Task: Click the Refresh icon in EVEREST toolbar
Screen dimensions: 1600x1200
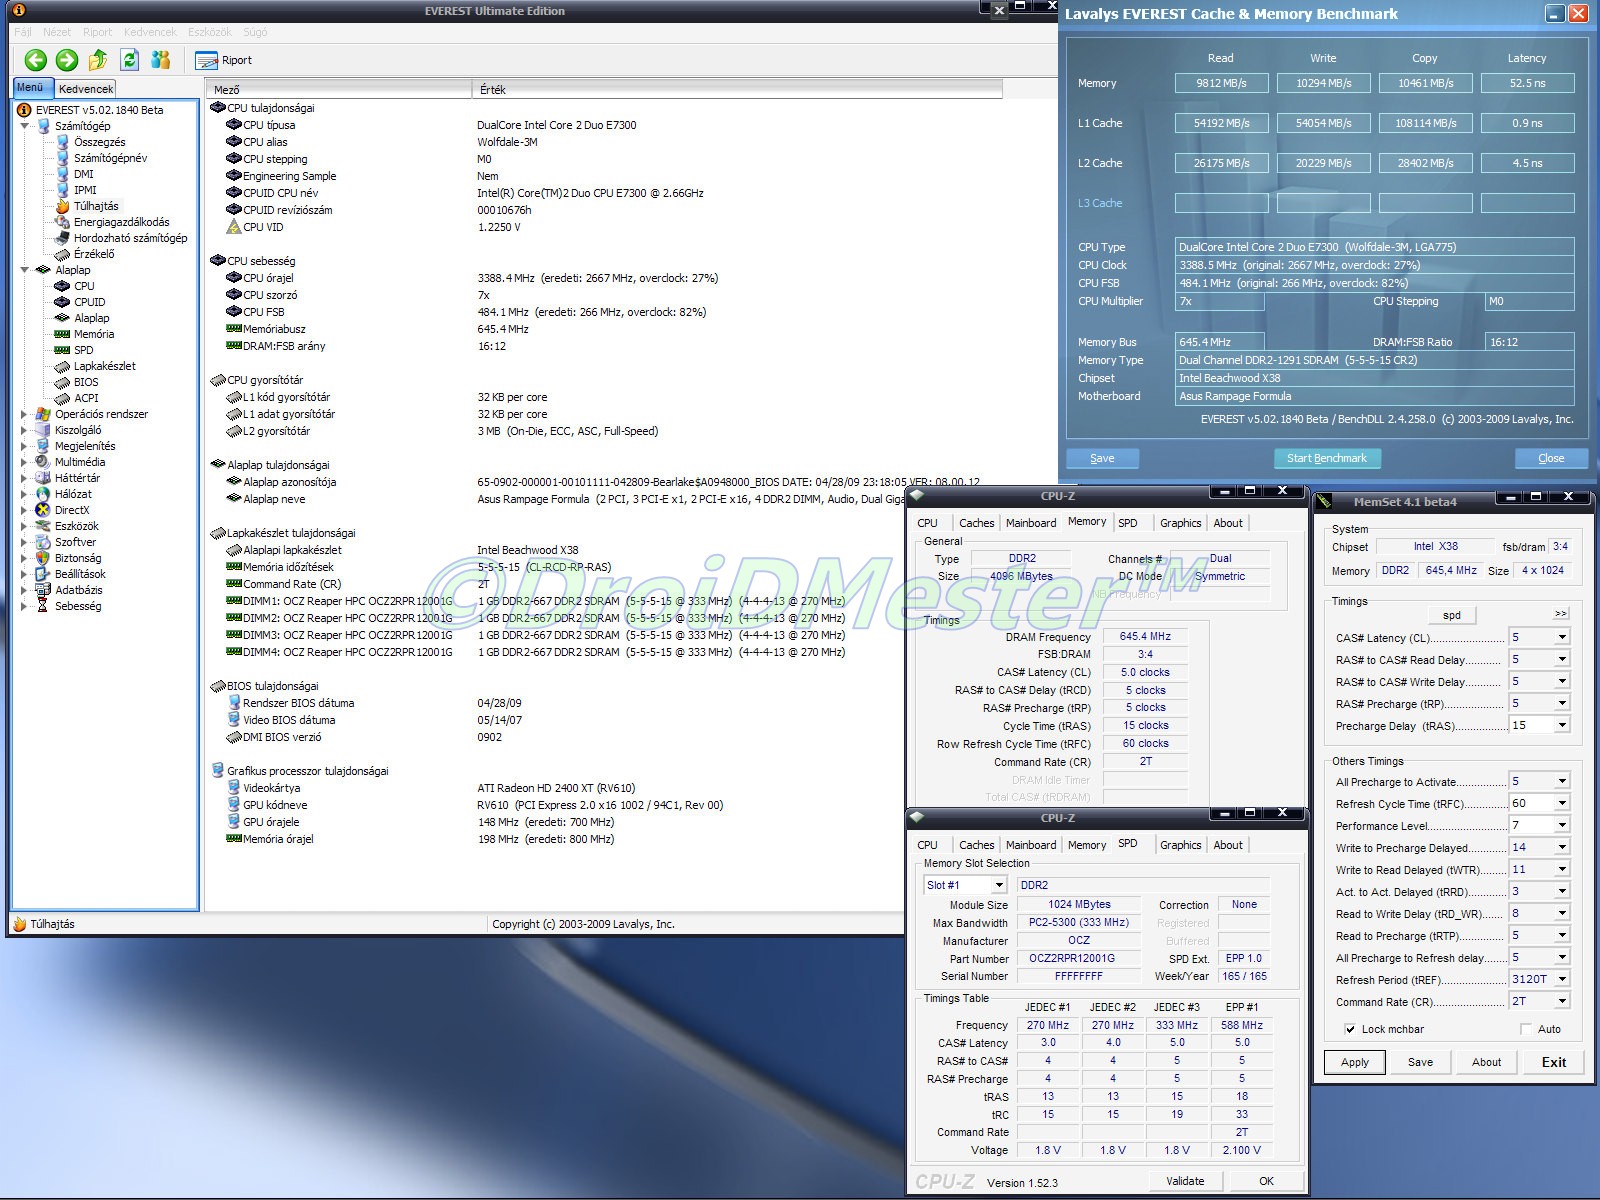Action: 129,60
